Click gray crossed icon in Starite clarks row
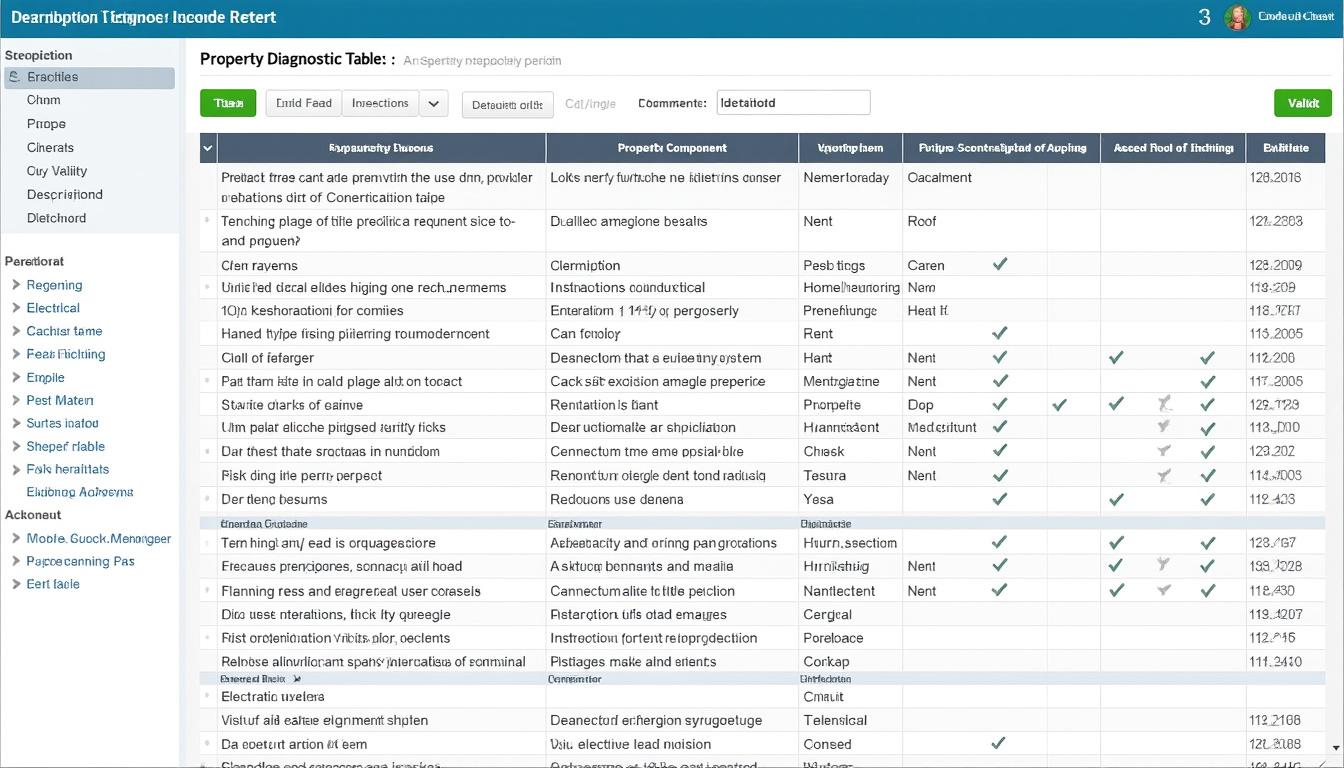Viewport: 1344px width, 768px height. [x=1163, y=404]
